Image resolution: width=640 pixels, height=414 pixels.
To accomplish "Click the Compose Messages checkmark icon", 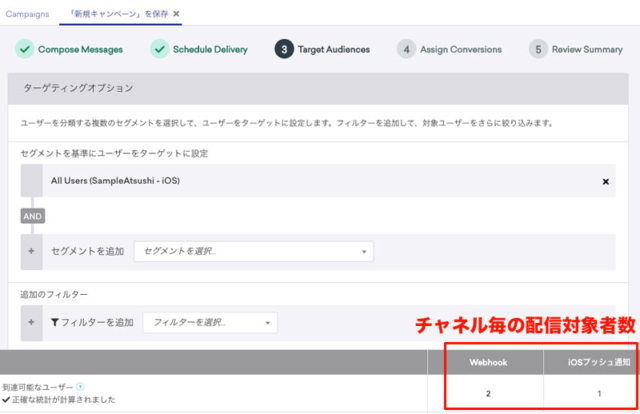I will 23,49.
